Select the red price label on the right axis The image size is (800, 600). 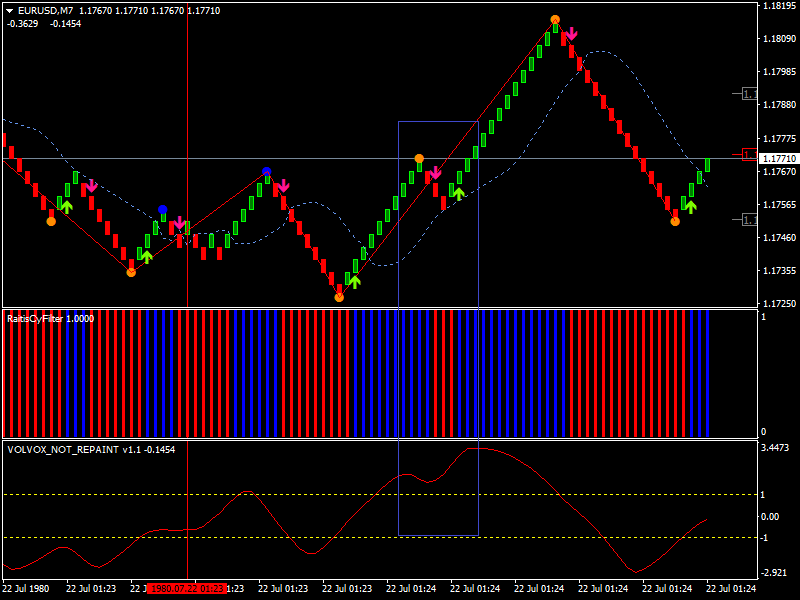(x=749, y=154)
